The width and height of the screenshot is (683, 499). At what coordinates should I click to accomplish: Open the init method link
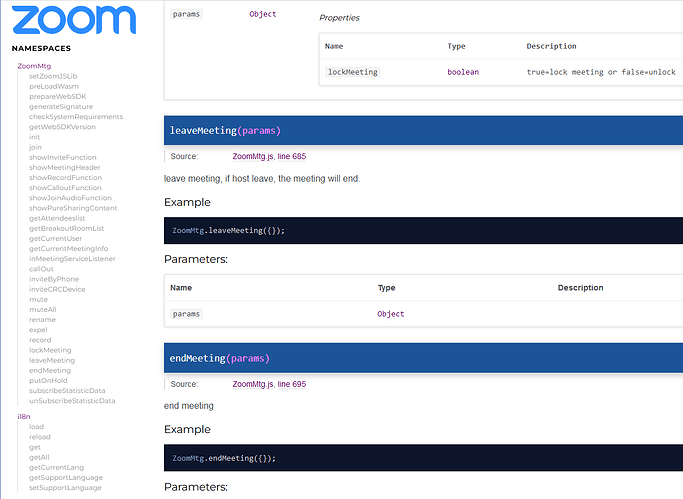(x=34, y=137)
